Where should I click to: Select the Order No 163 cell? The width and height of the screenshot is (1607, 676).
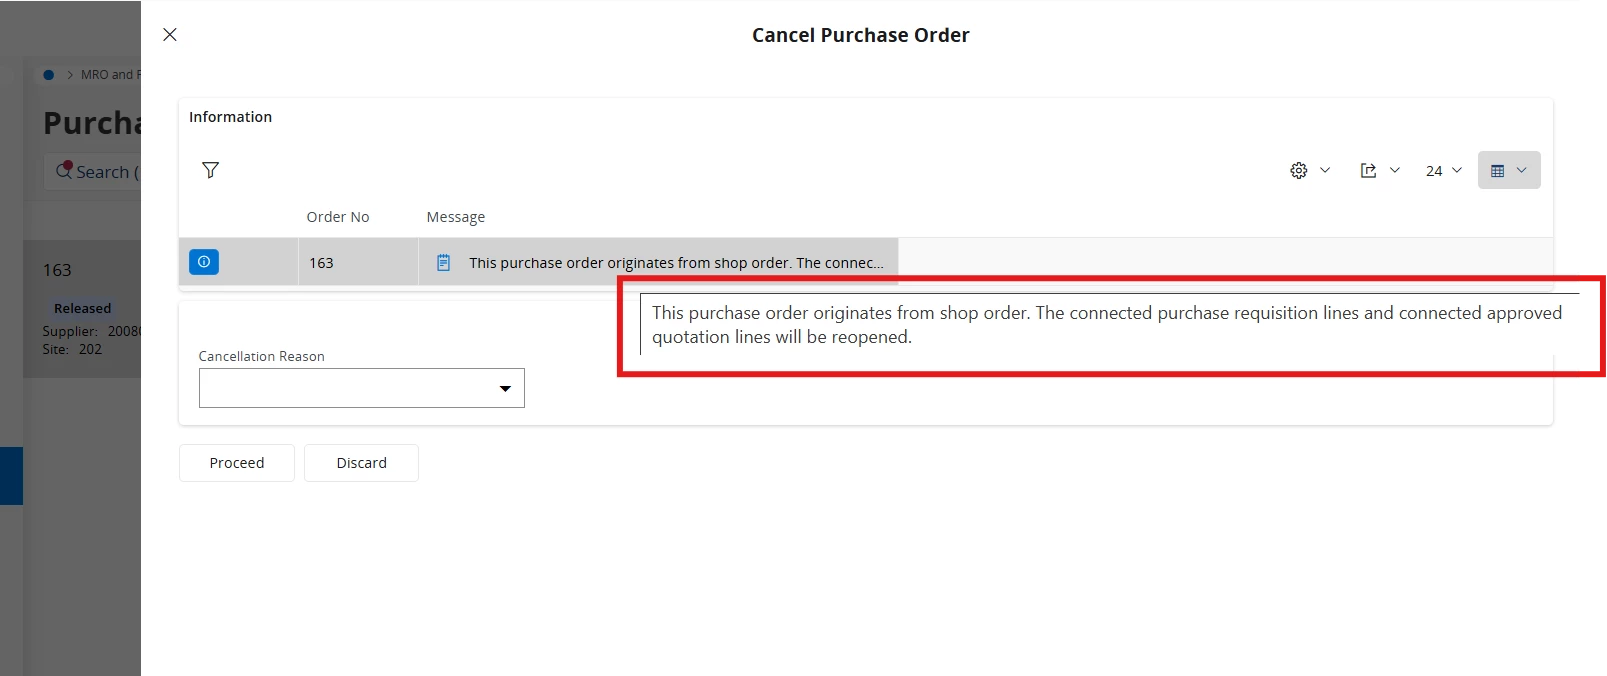(358, 262)
